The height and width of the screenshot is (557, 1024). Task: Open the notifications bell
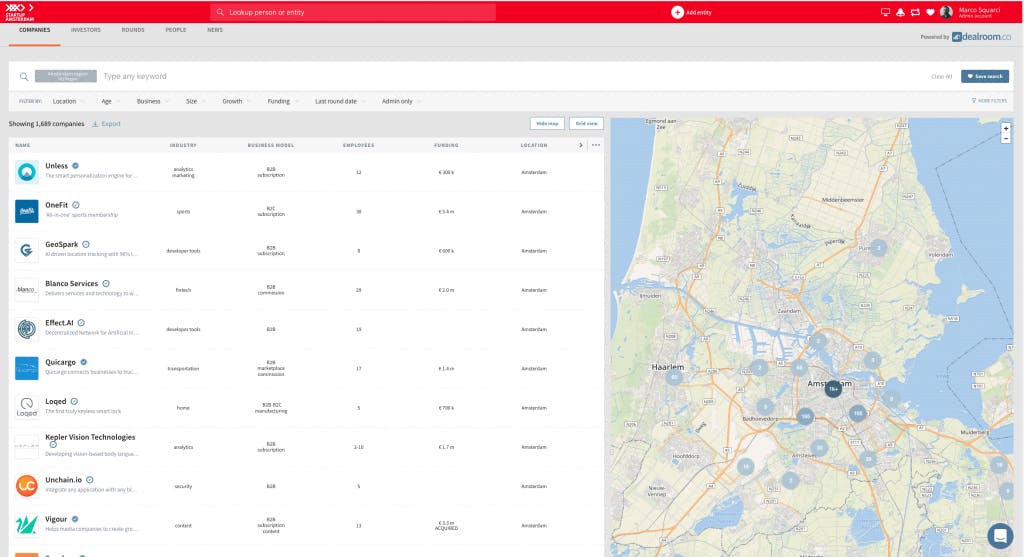pyautogui.click(x=899, y=12)
